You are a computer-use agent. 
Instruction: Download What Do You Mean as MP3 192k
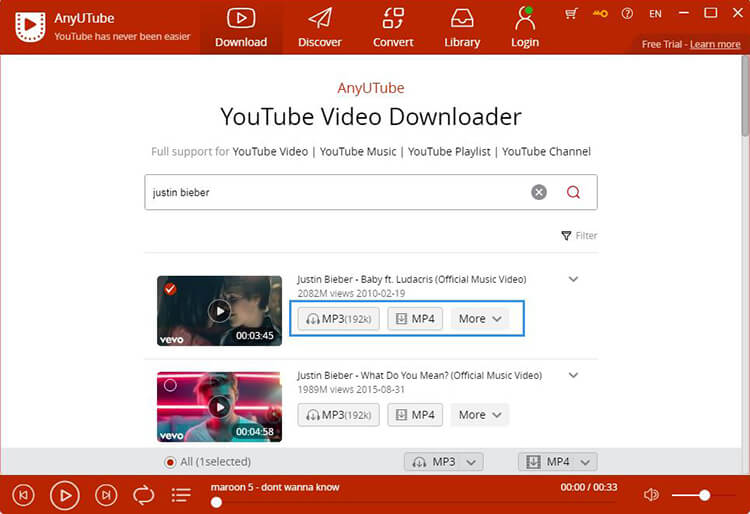[339, 415]
